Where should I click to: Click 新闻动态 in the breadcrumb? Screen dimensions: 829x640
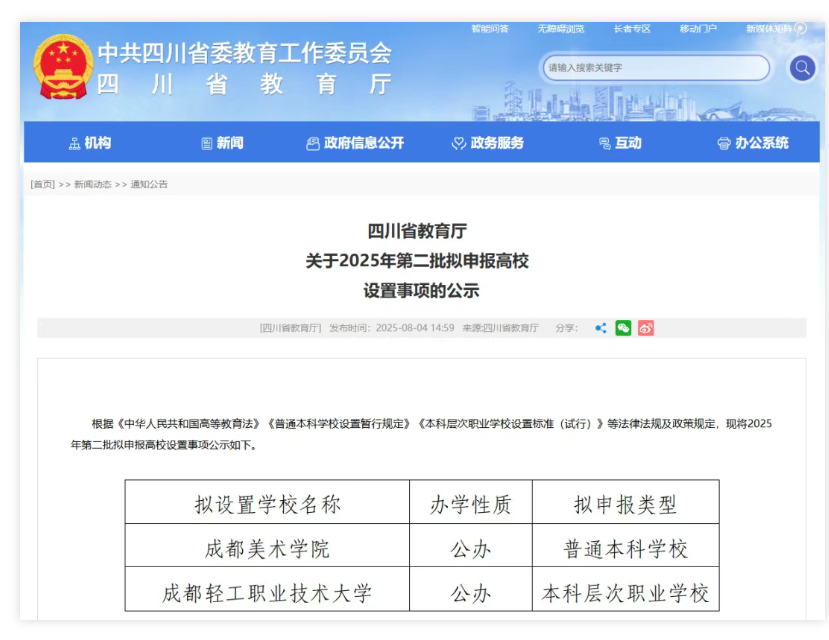tap(93, 184)
